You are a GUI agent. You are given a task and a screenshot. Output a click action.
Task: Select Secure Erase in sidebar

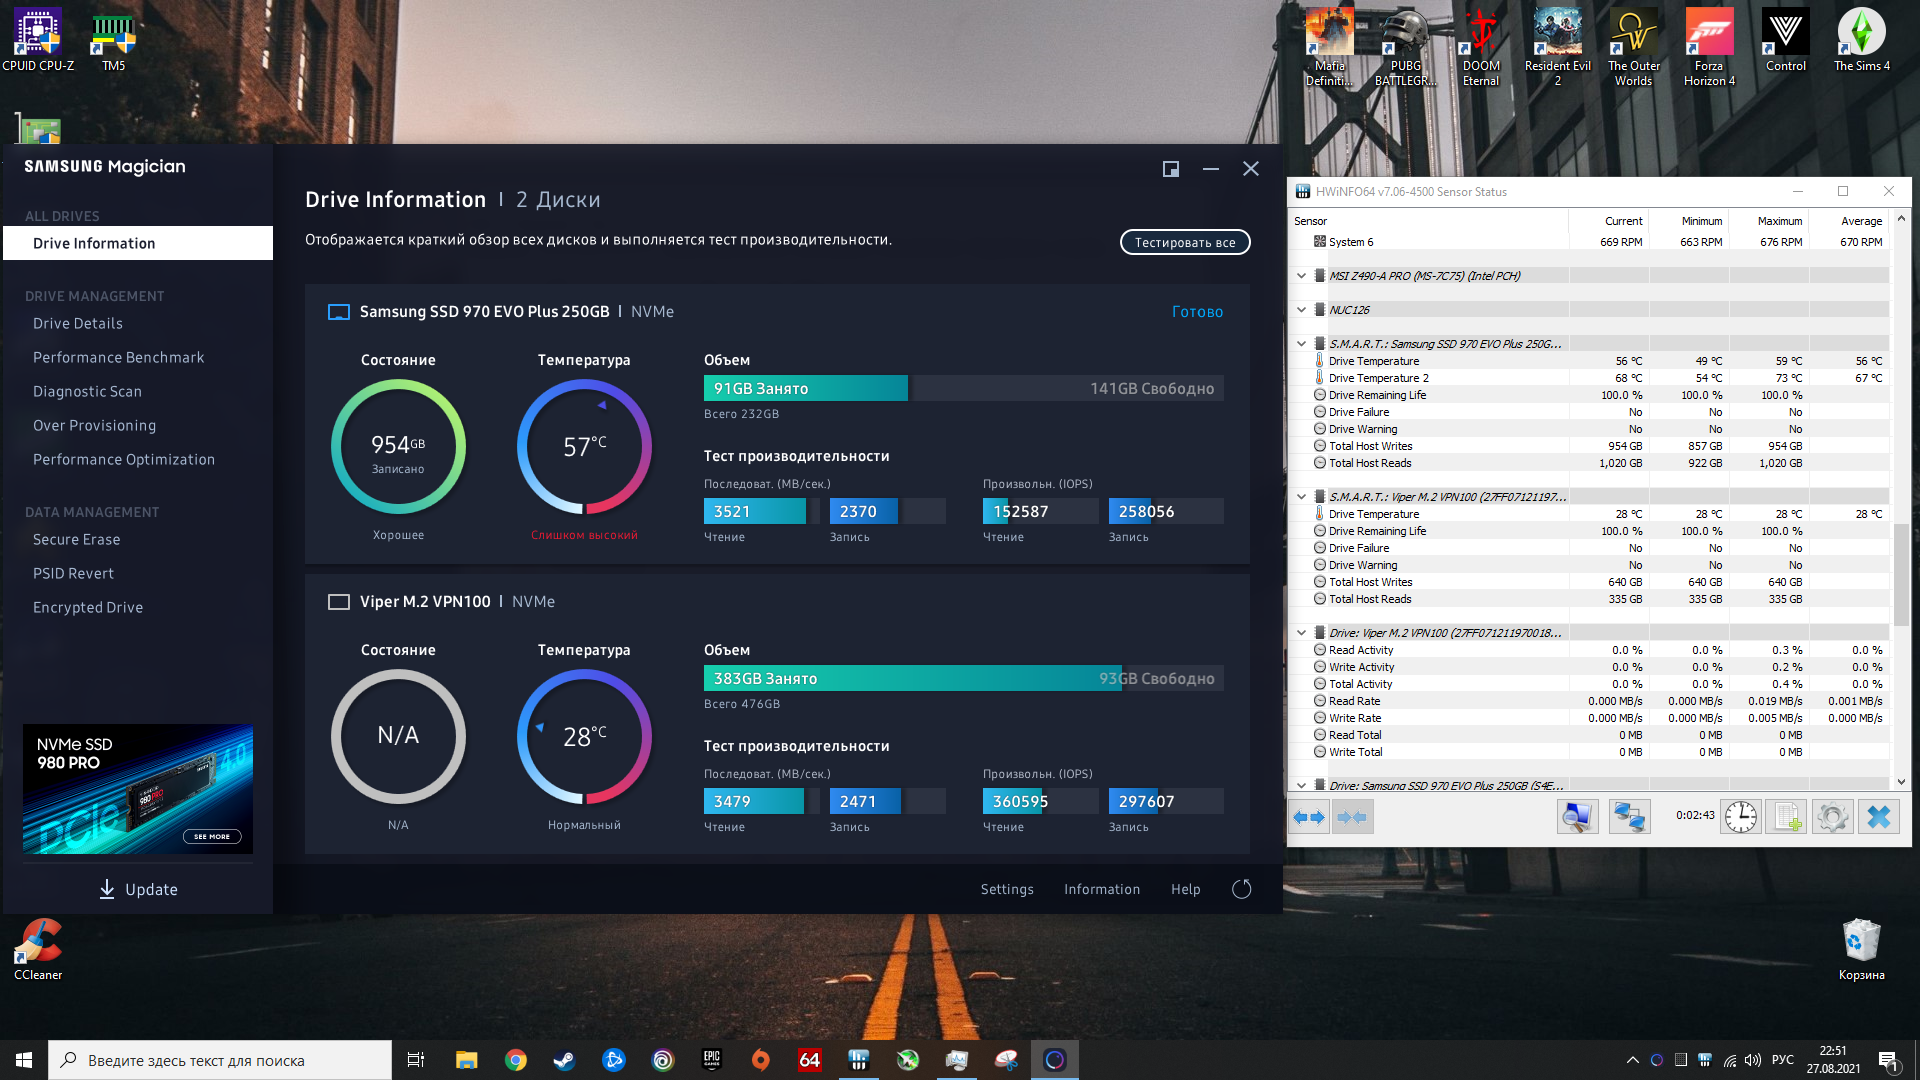tap(76, 540)
